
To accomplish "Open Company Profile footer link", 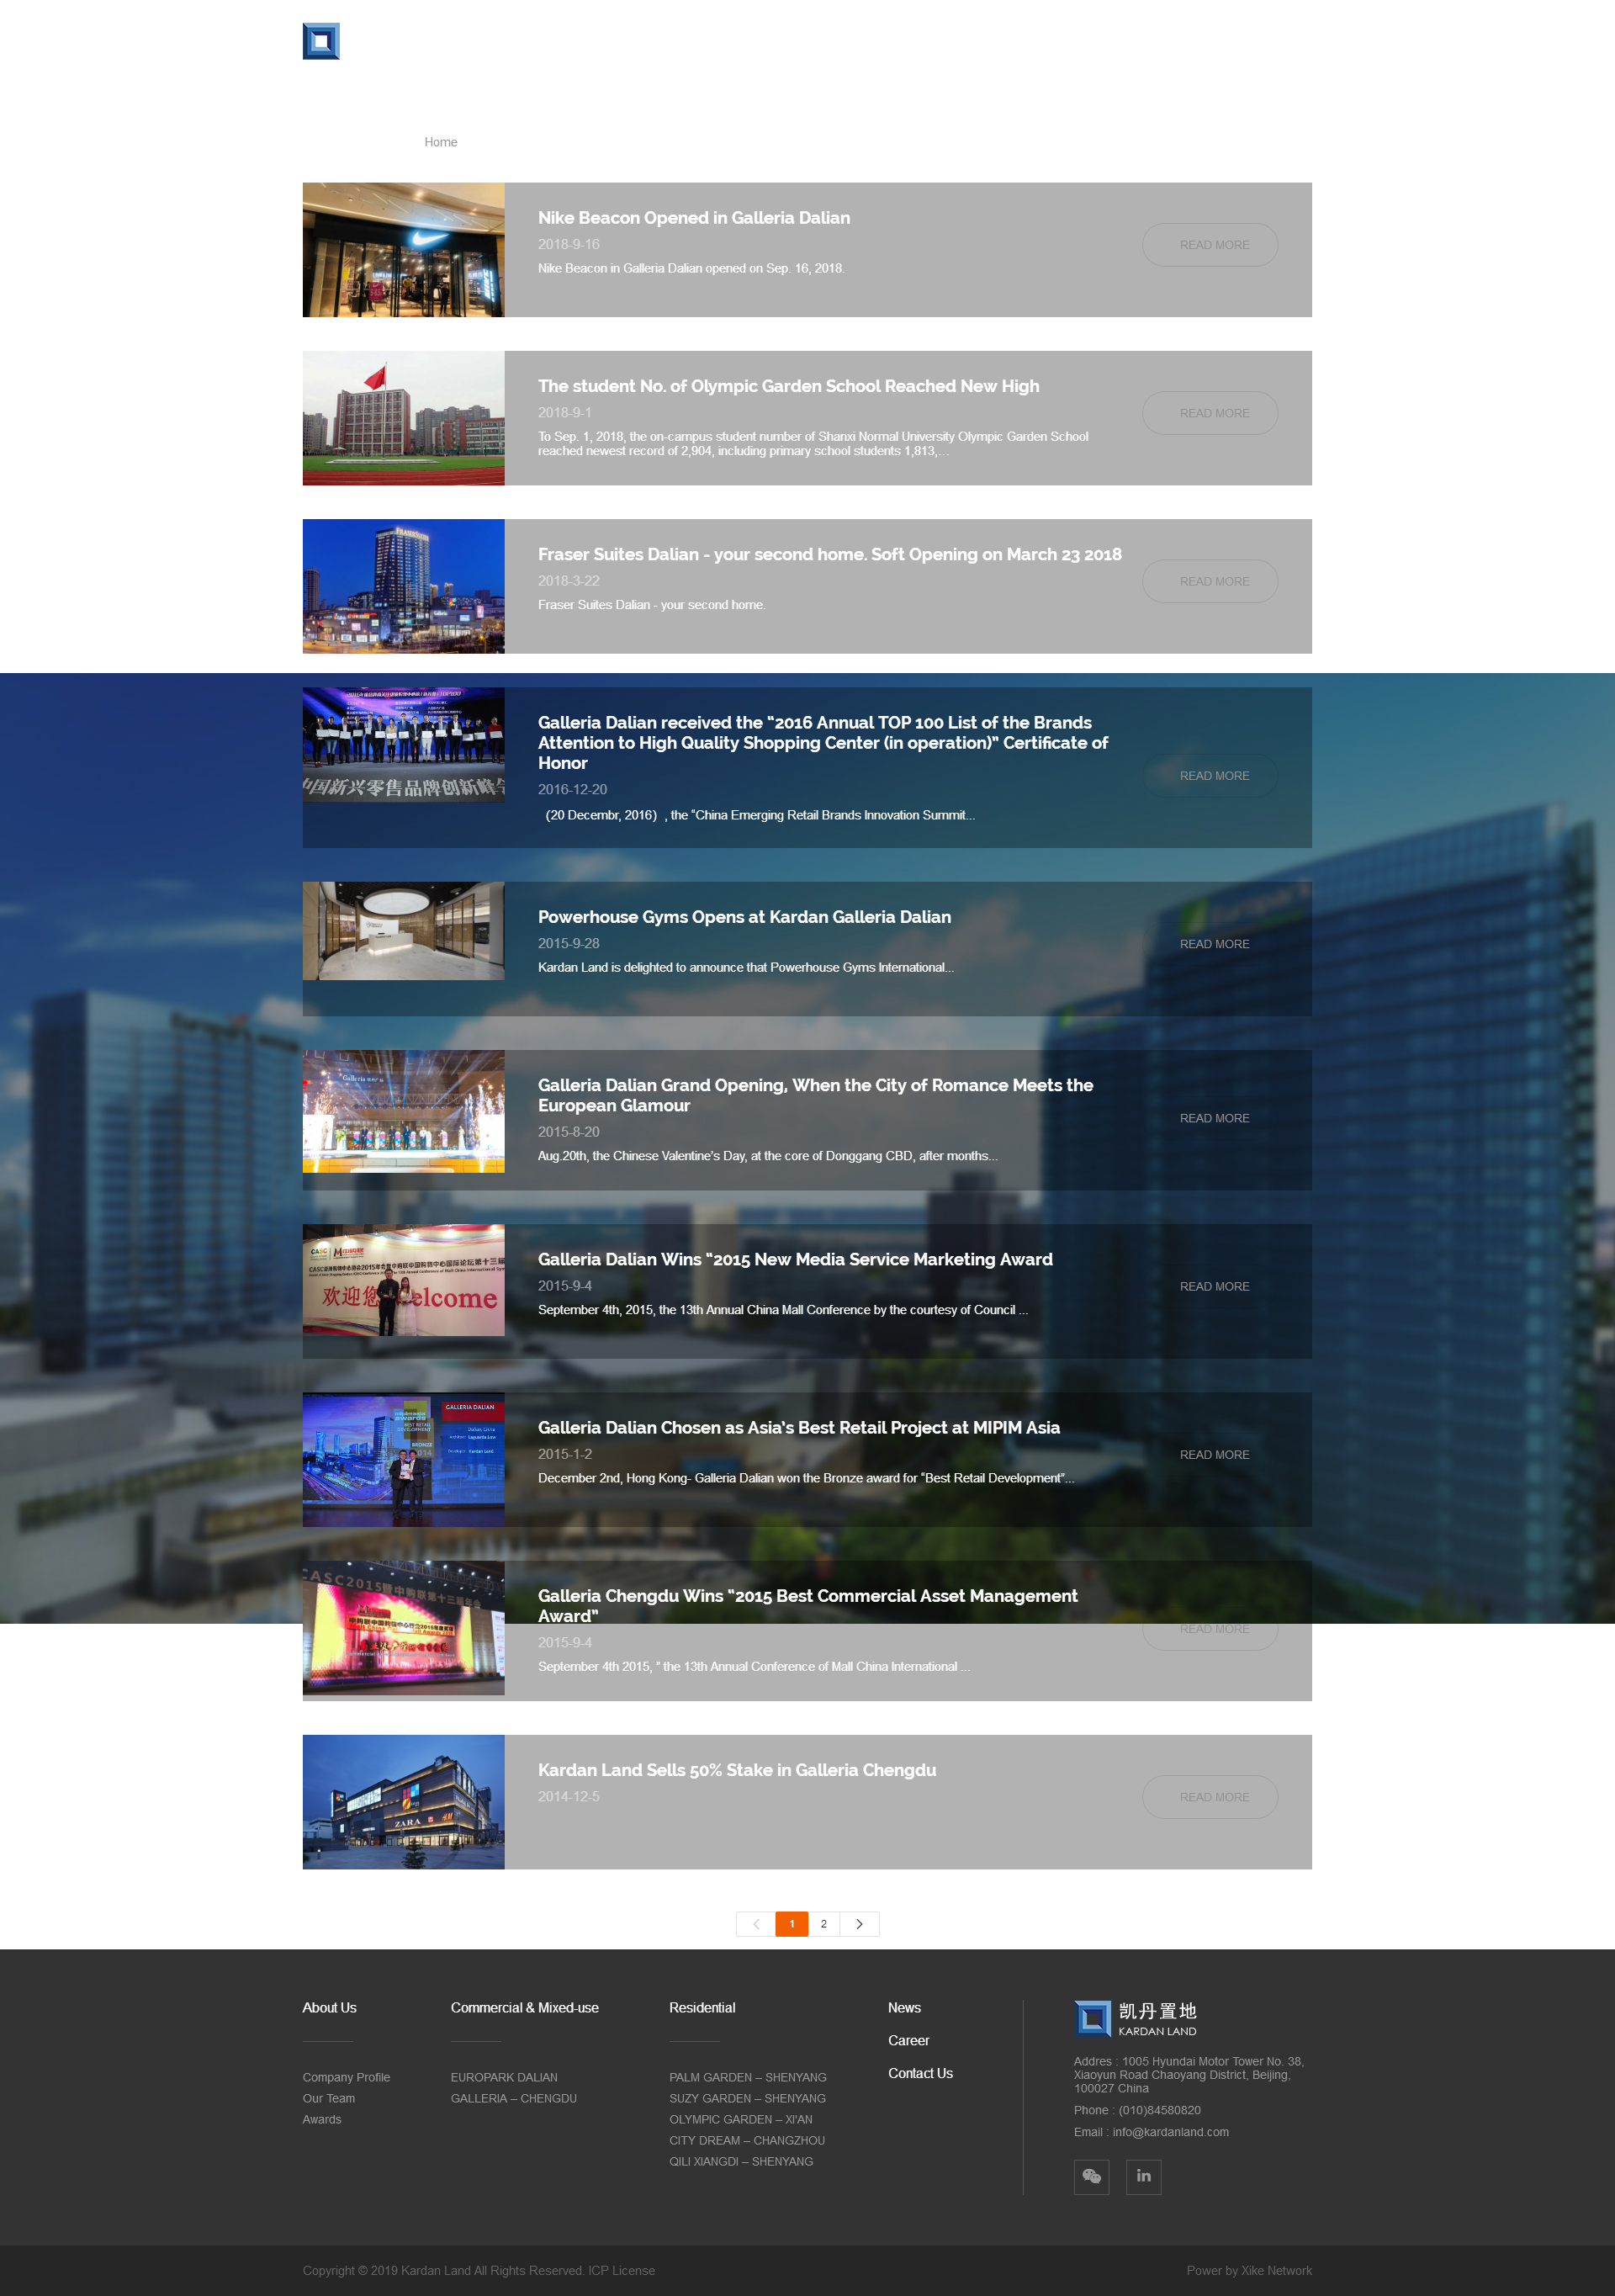I will 346,2077.
